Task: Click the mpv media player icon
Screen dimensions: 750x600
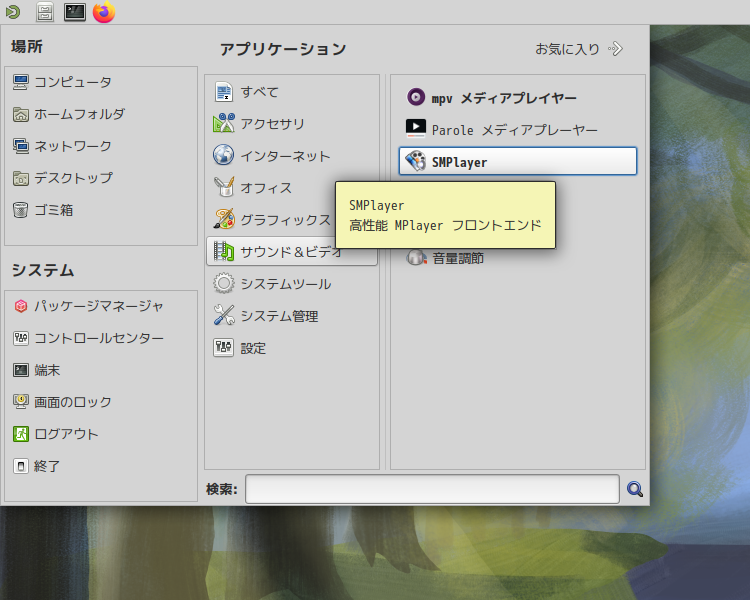Action: 416,97
